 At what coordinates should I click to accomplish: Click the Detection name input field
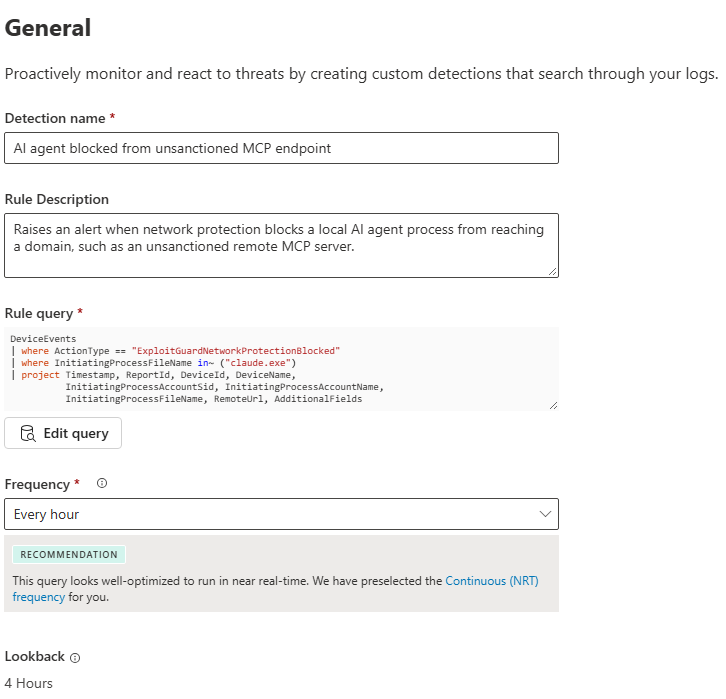281,148
